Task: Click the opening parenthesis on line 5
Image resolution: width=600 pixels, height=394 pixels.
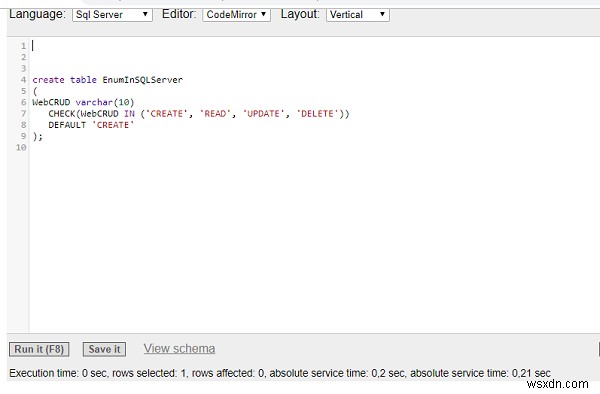Action: click(35, 91)
